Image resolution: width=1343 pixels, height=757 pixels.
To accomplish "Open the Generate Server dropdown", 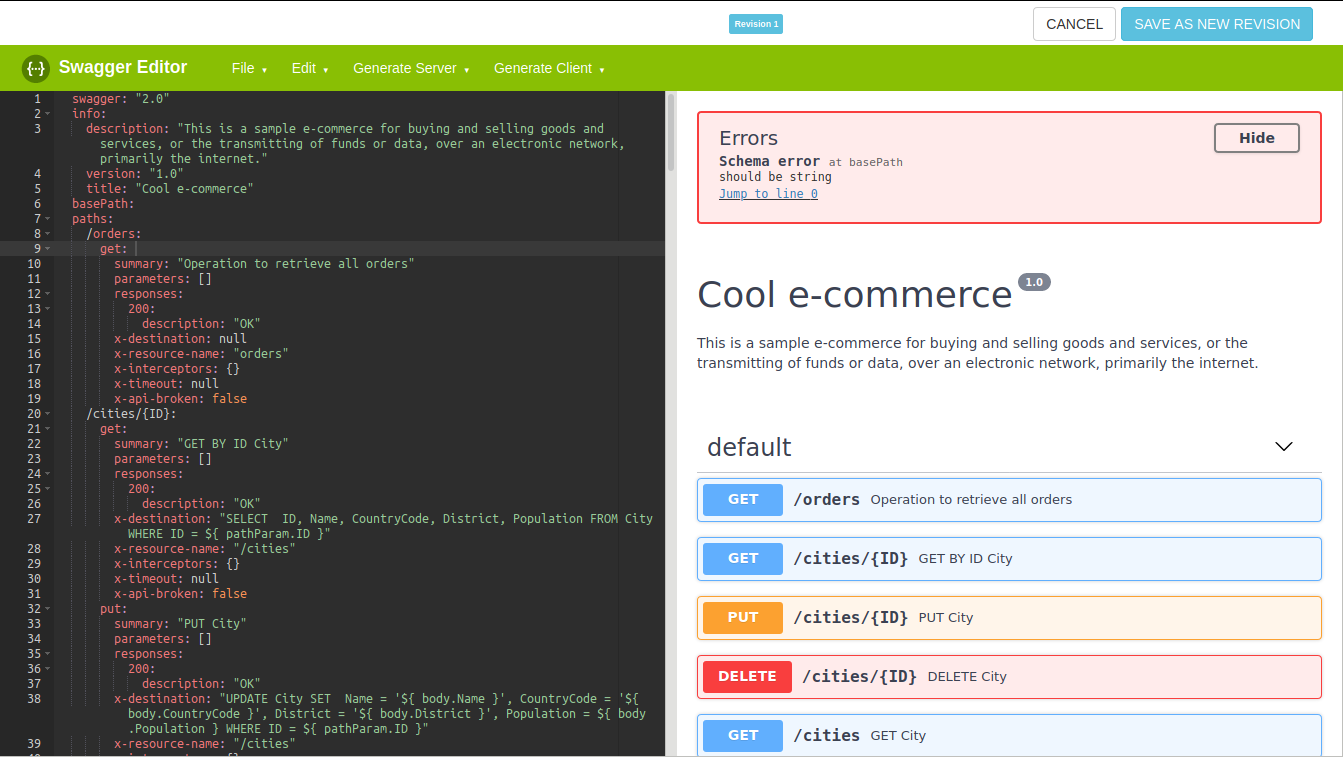I will tap(411, 68).
